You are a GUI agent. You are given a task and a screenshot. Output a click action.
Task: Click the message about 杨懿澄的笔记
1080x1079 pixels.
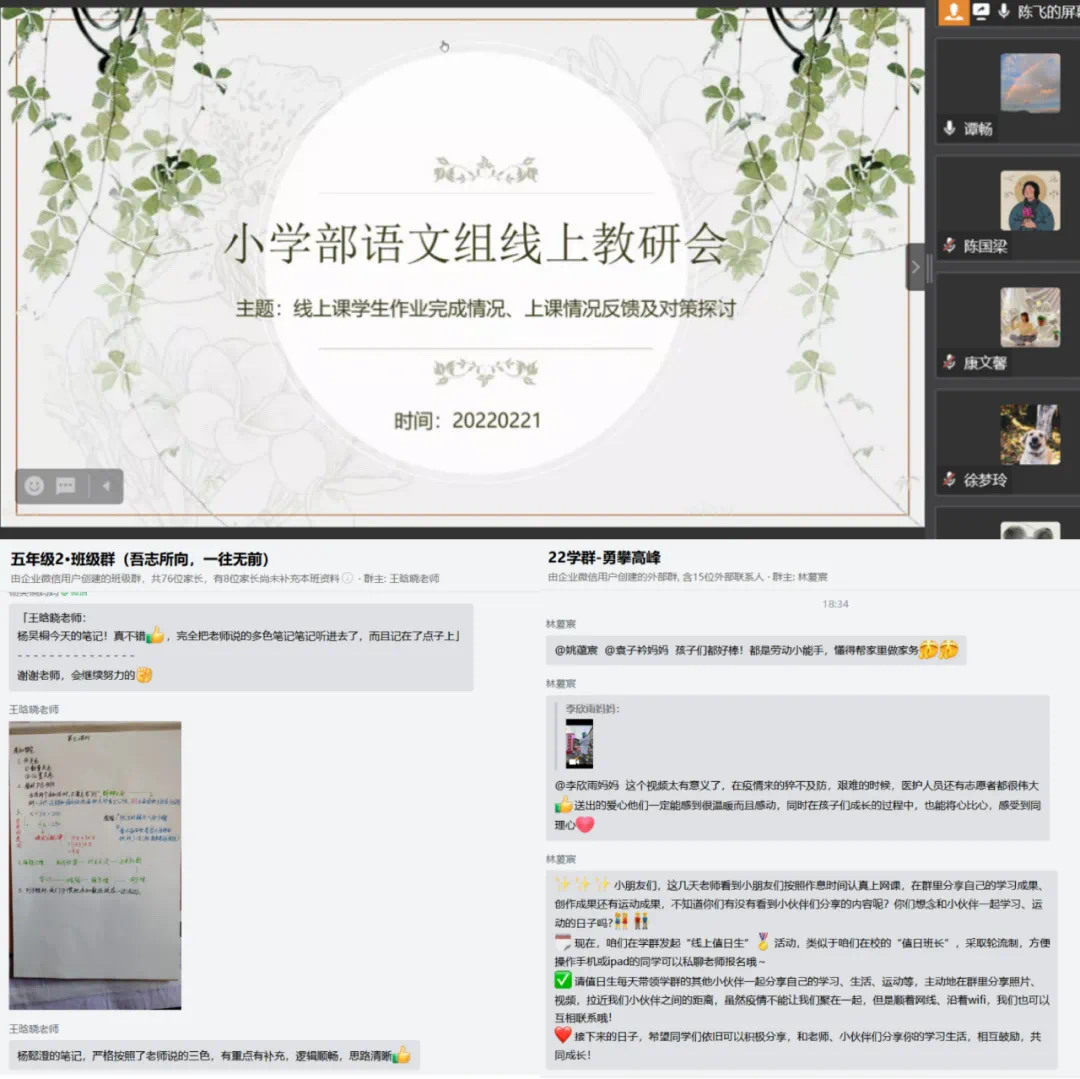click(214, 1056)
